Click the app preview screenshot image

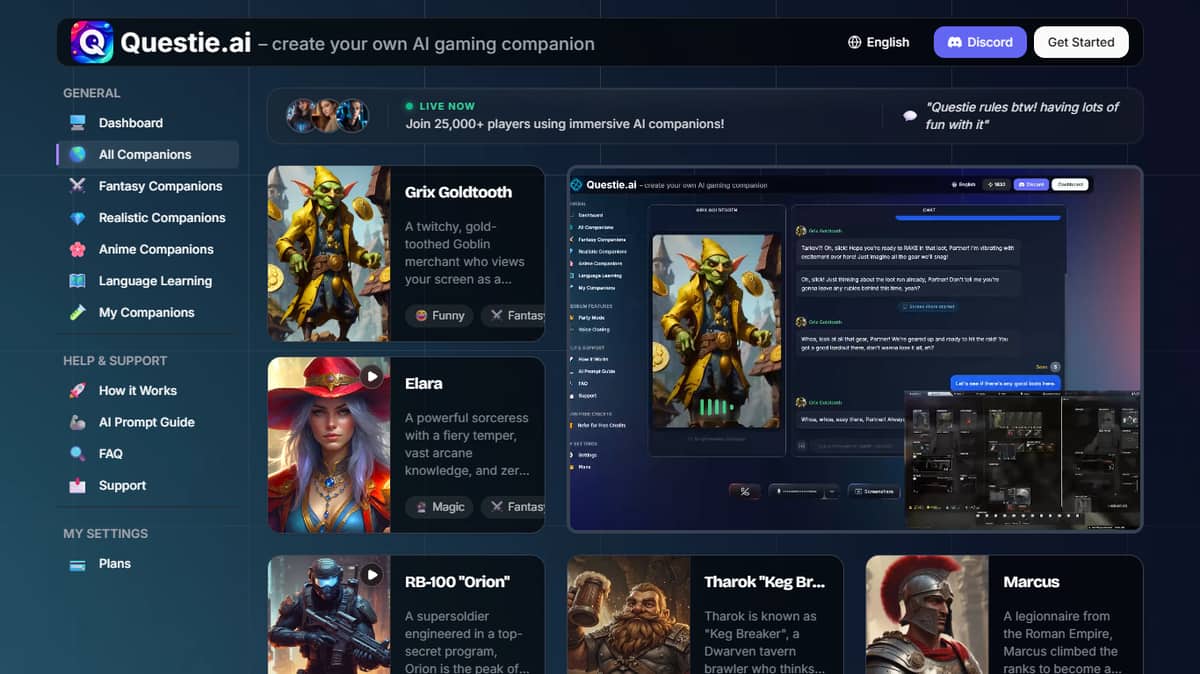tap(855, 349)
